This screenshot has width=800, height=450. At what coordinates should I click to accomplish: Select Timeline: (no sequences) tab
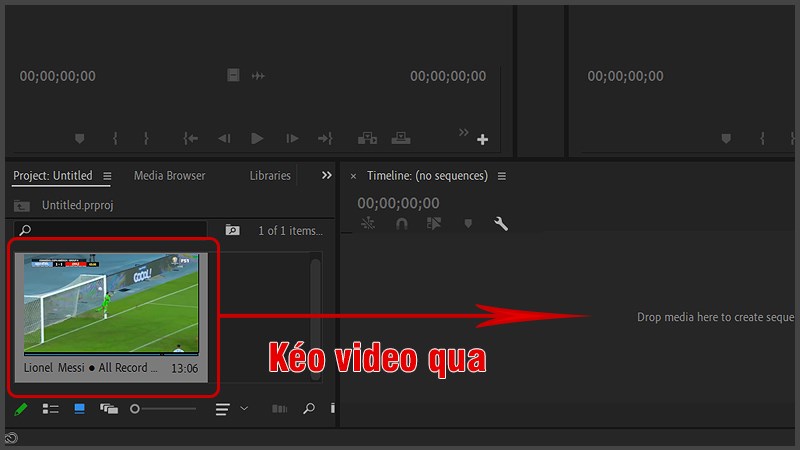(x=428, y=176)
